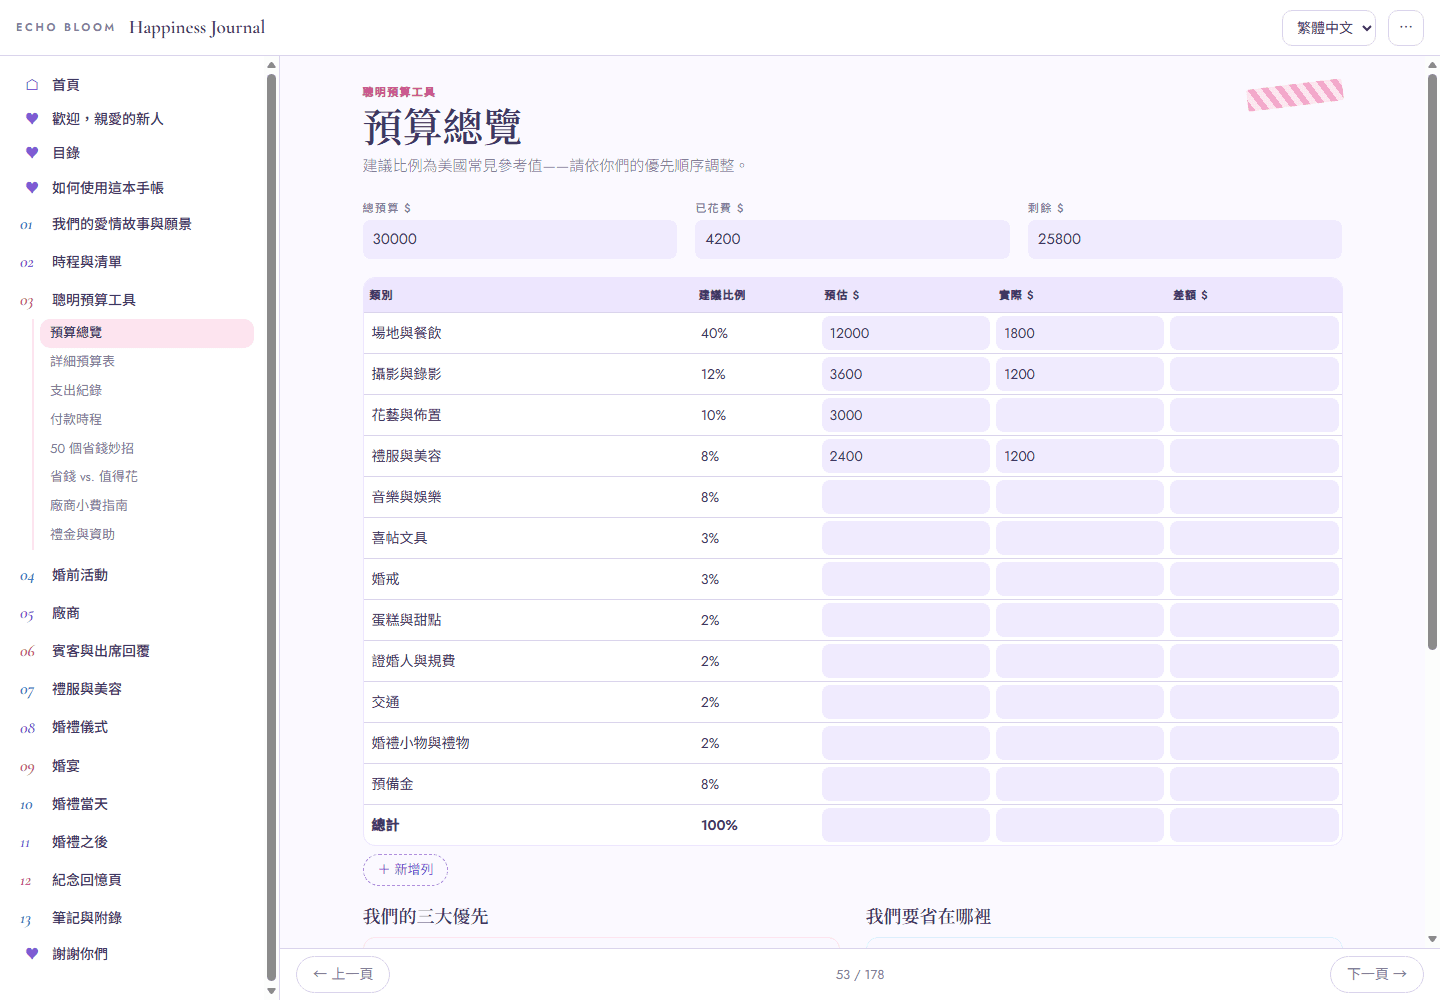Image resolution: width=1440 pixels, height=1000 pixels.
Task: Click the home icon beside 首頁
Action: click(32, 85)
